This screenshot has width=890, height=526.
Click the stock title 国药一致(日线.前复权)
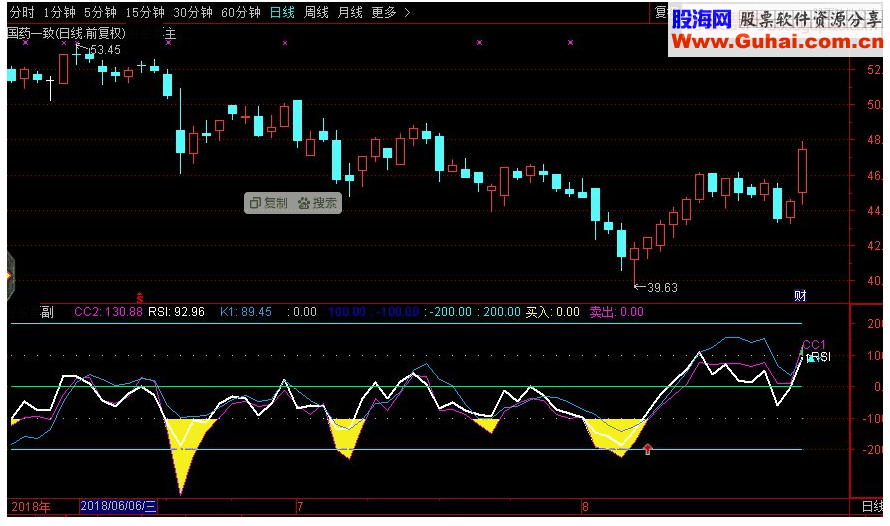pyautogui.click(x=66, y=33)
